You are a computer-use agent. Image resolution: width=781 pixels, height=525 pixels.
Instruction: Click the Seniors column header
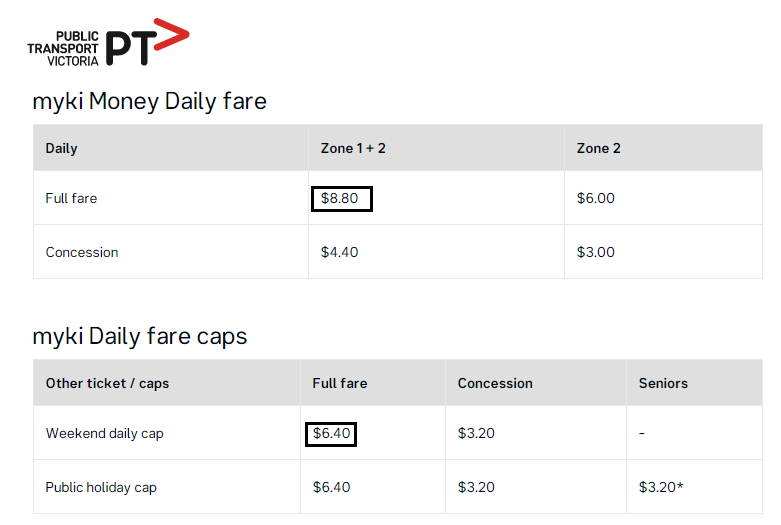pyautogui.click(x=663, y=384)
